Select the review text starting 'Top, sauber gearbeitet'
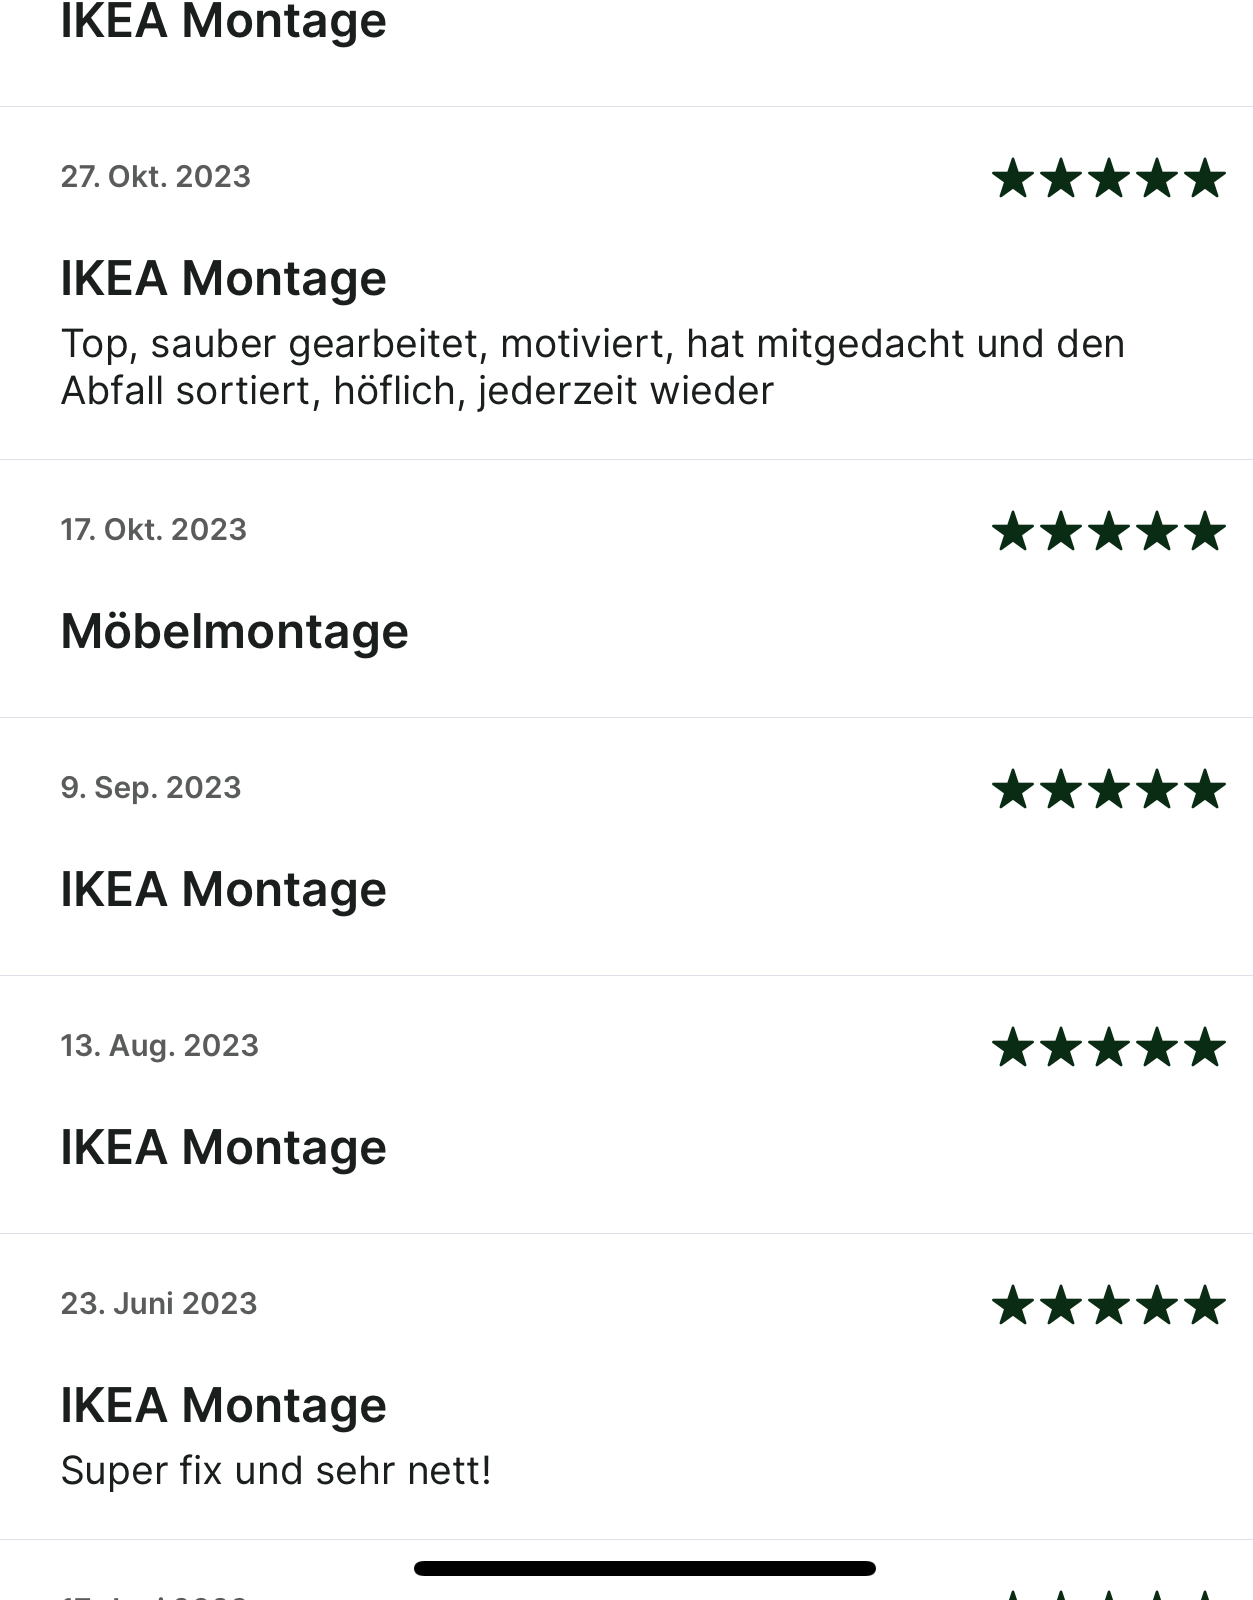The width and height of the screenshot is (1253, 1600). (x=593, y=367)
